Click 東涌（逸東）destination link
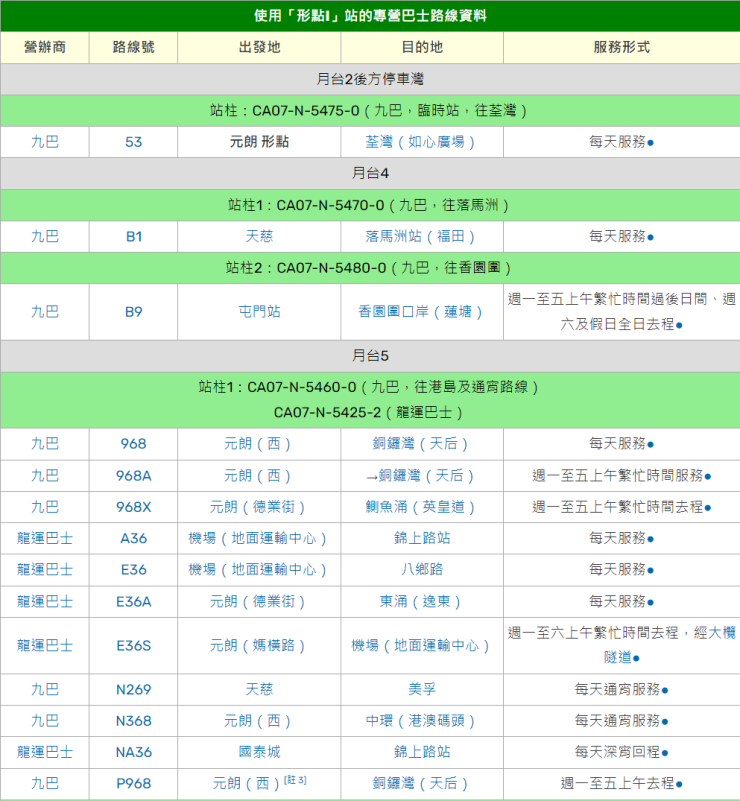This screenshot has width=740, height=801. pos(421,601)
